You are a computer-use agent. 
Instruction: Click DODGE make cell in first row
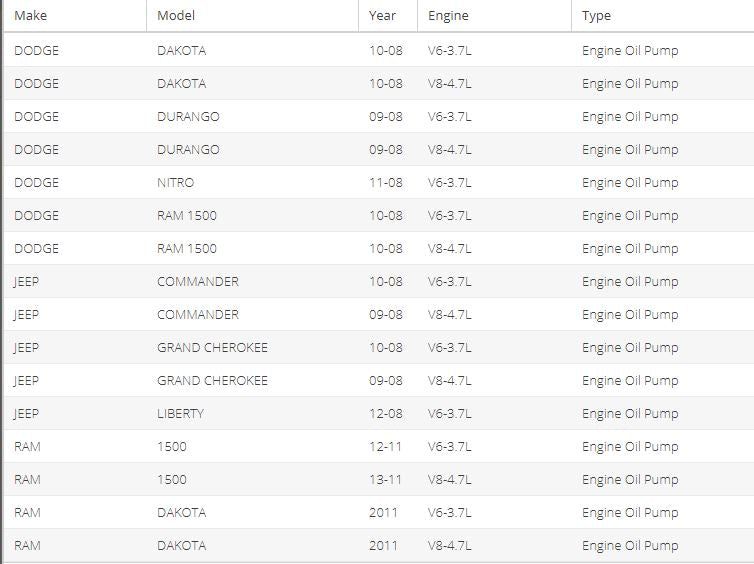(37, 50)
